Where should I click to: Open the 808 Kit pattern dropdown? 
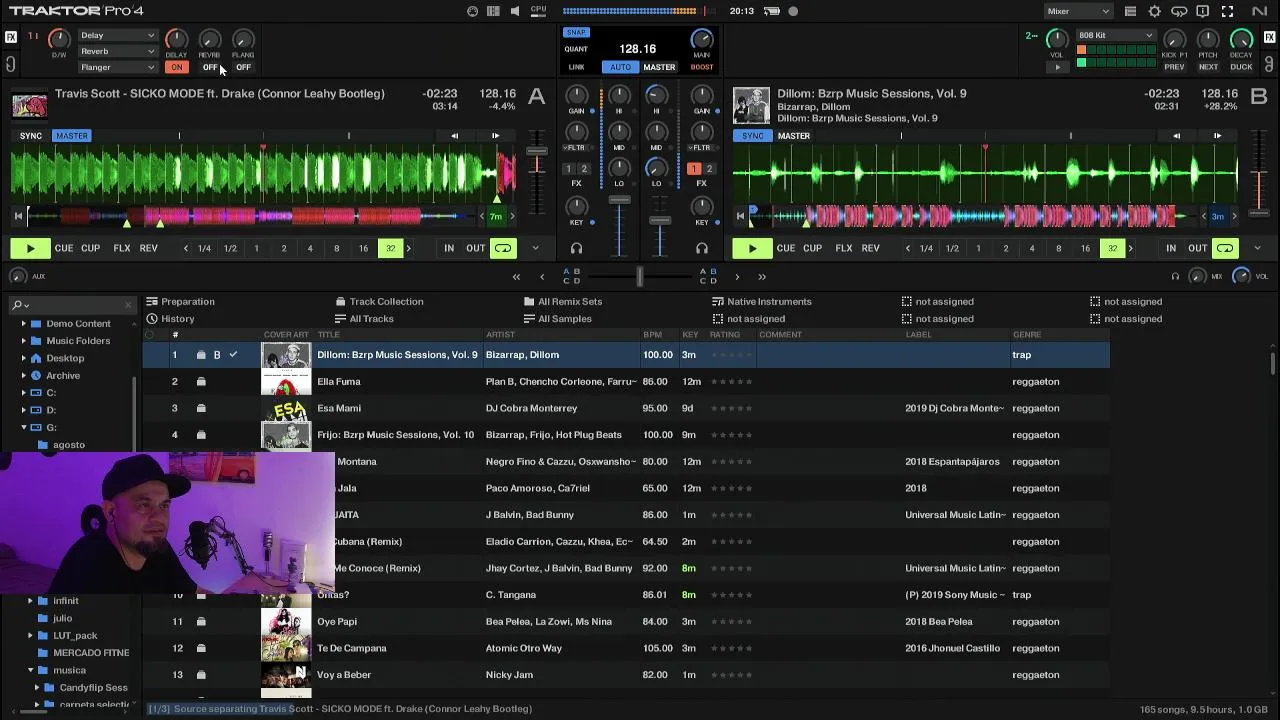point(1115,35)
